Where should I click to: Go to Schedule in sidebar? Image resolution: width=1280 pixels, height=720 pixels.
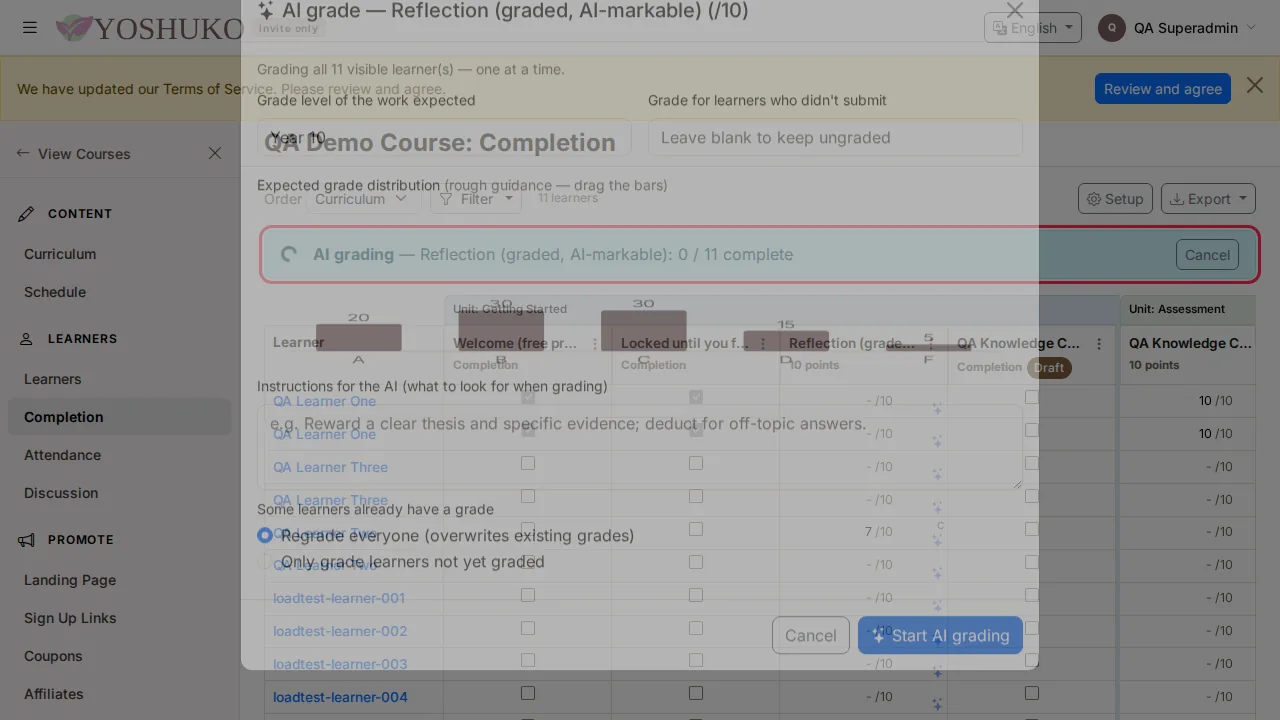55,292
